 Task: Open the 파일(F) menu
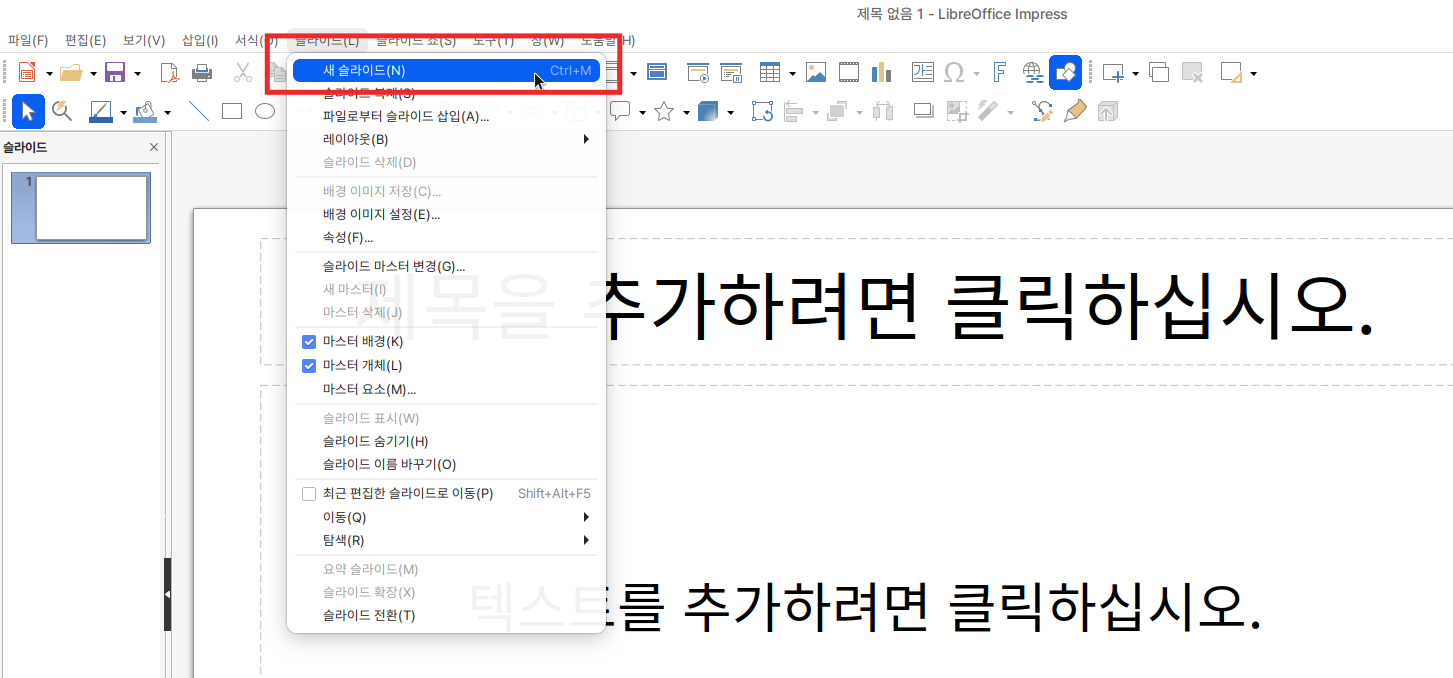tap(28, 41)
